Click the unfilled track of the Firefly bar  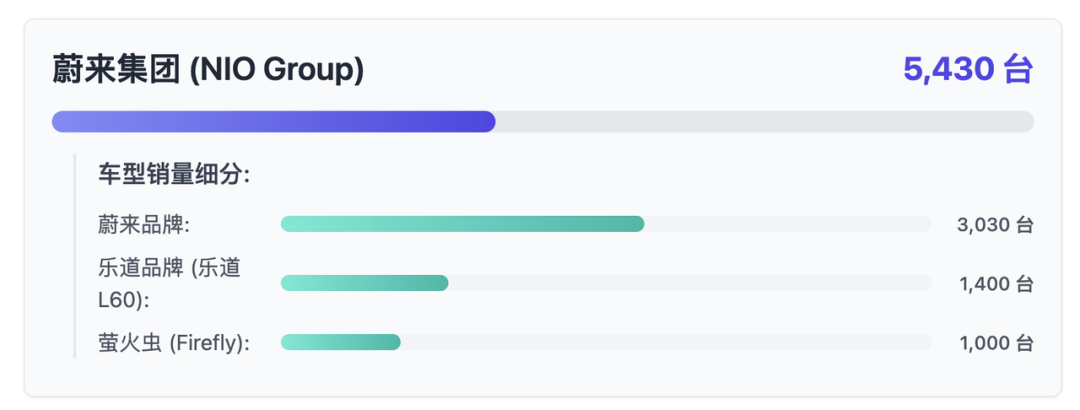[666, 342]
